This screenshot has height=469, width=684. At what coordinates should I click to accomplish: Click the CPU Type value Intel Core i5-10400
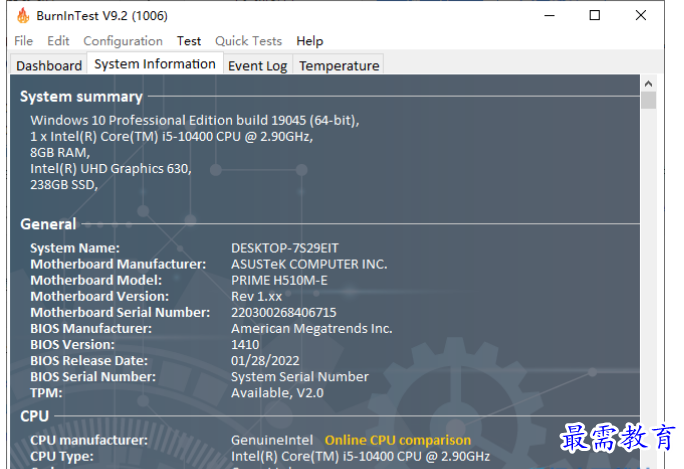coord(360,456)
